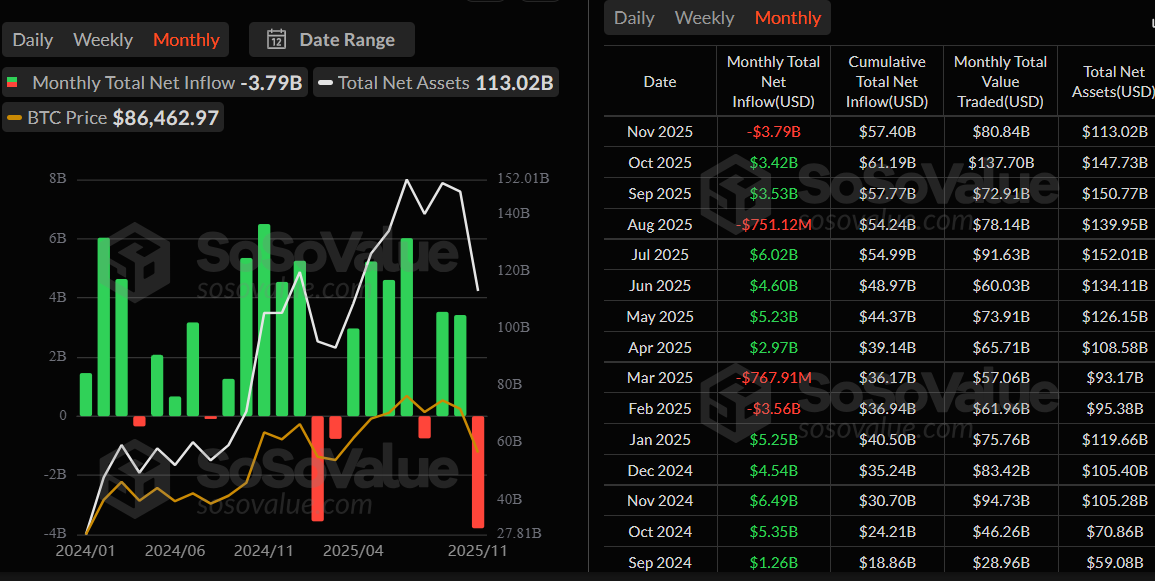Click the green-red Net Inflow legend marker
This screenshot has width=1155, height=581.
tap(13, 83)
